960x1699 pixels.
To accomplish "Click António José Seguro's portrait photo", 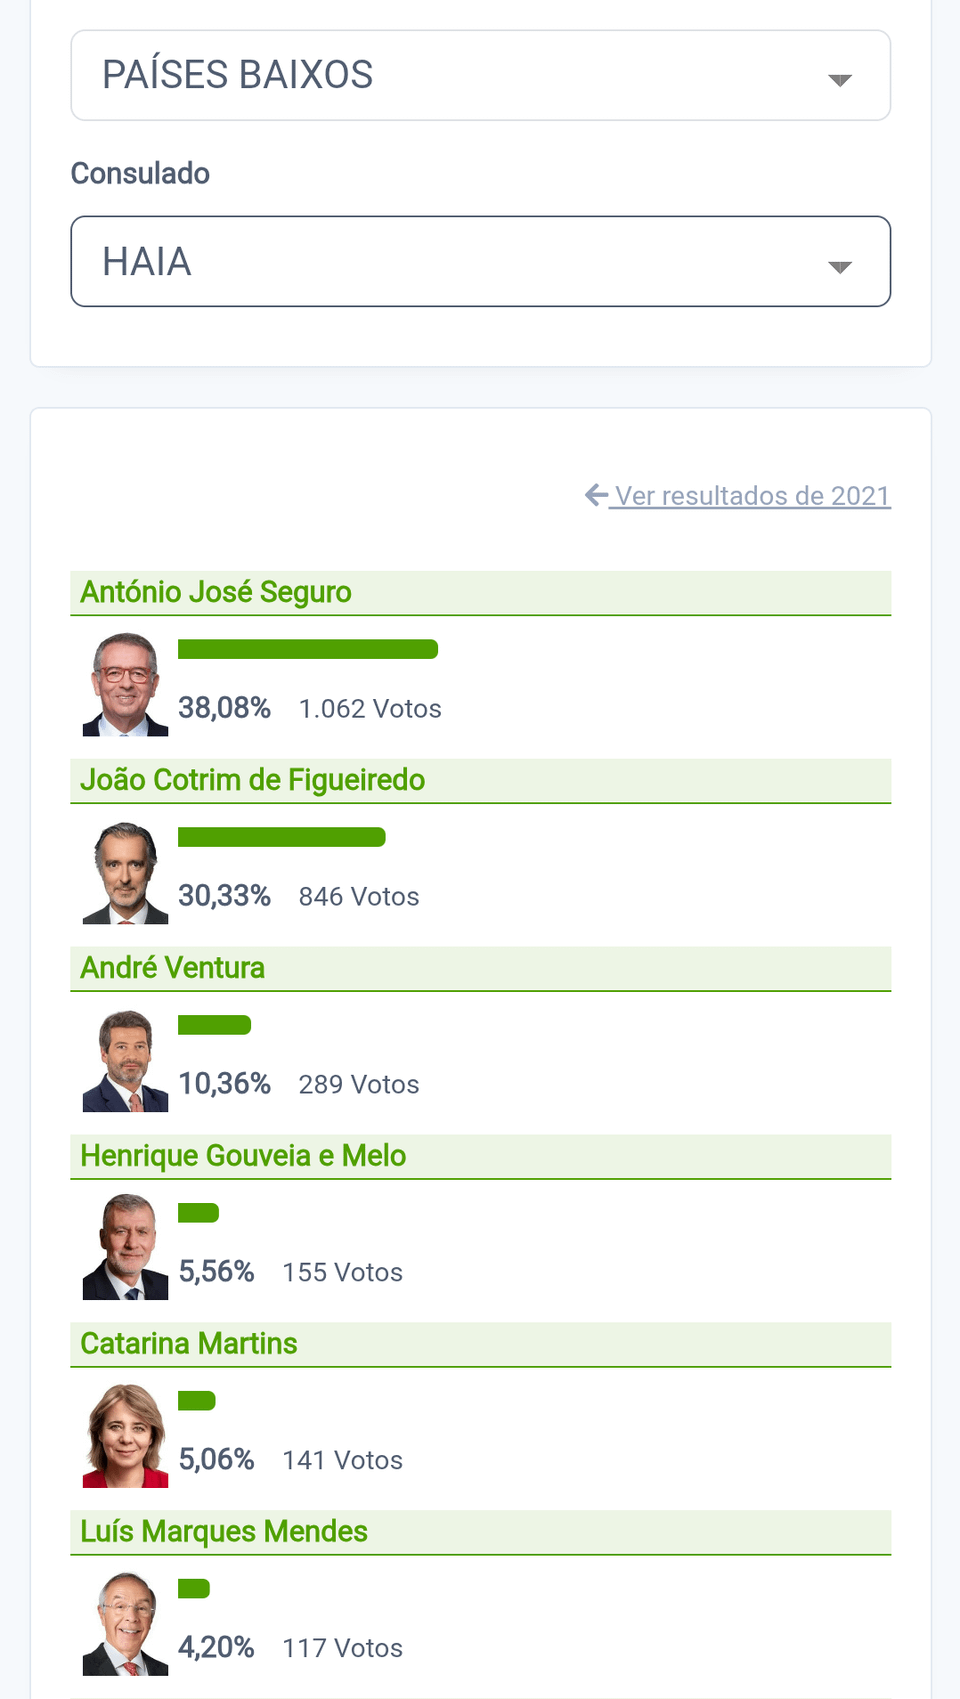I will [125, 685].
